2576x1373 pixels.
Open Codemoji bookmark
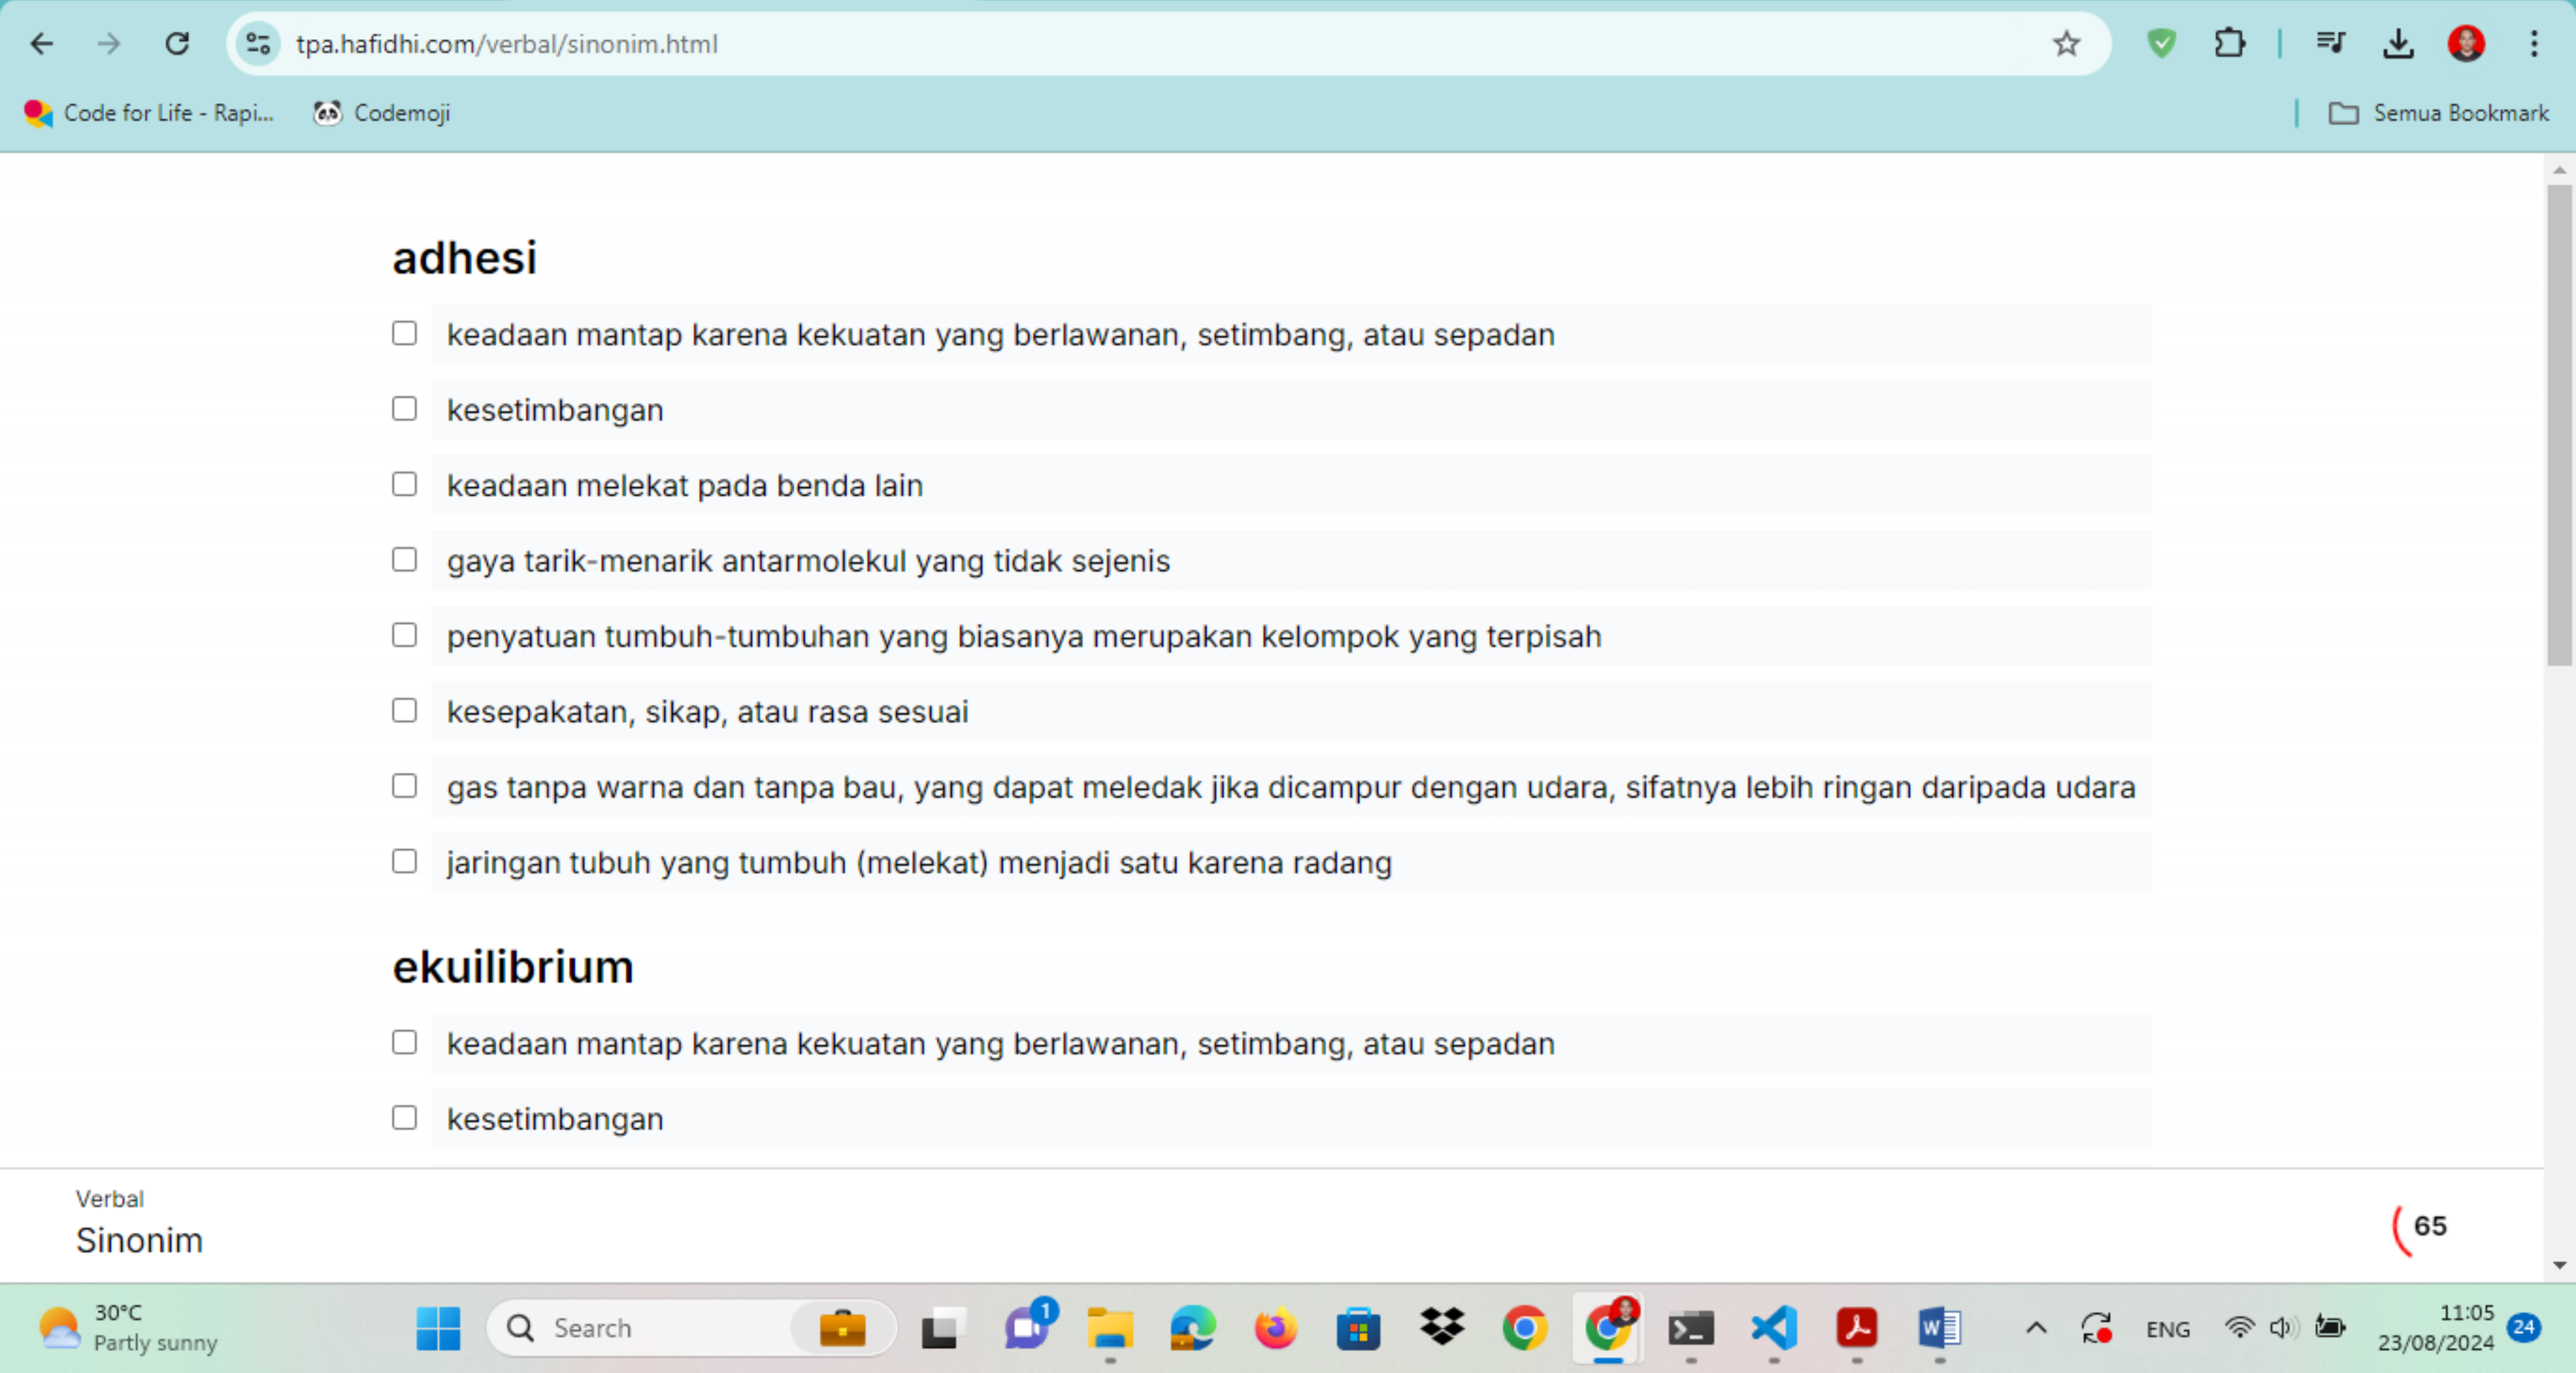[382, 113]
